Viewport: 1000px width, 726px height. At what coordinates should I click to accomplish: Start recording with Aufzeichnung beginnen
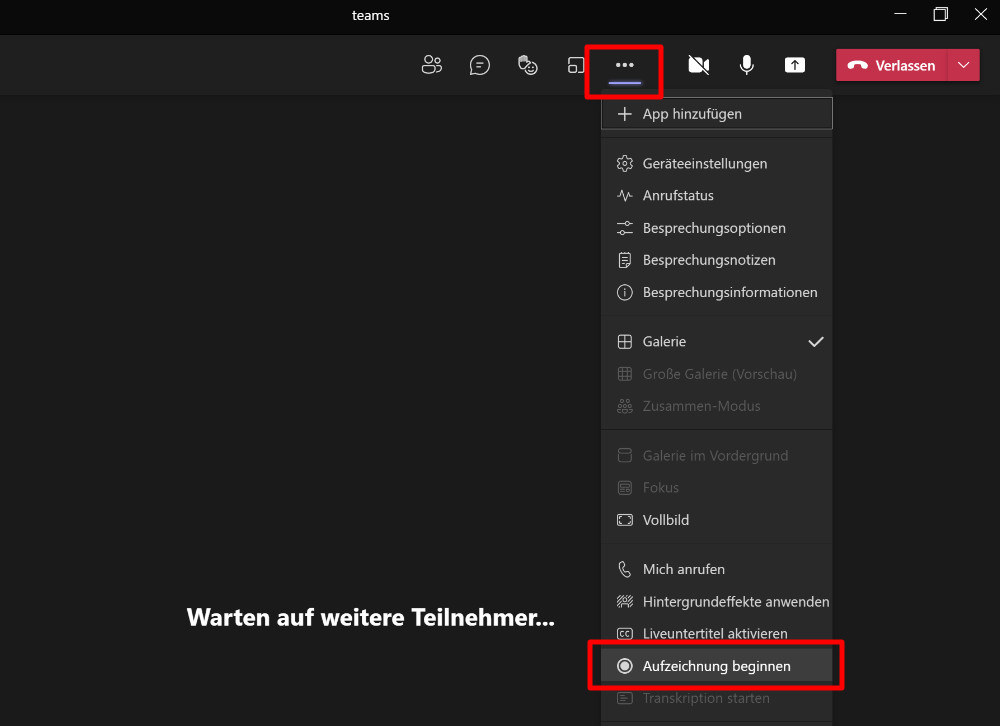click(717, 666)
